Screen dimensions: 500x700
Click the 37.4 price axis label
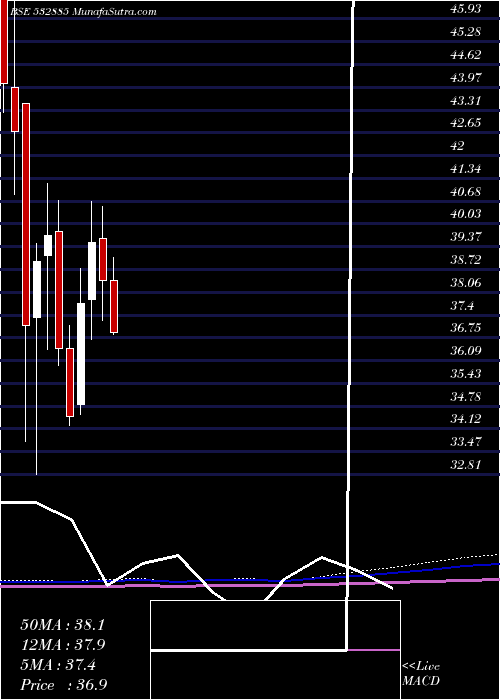(462, 305)
